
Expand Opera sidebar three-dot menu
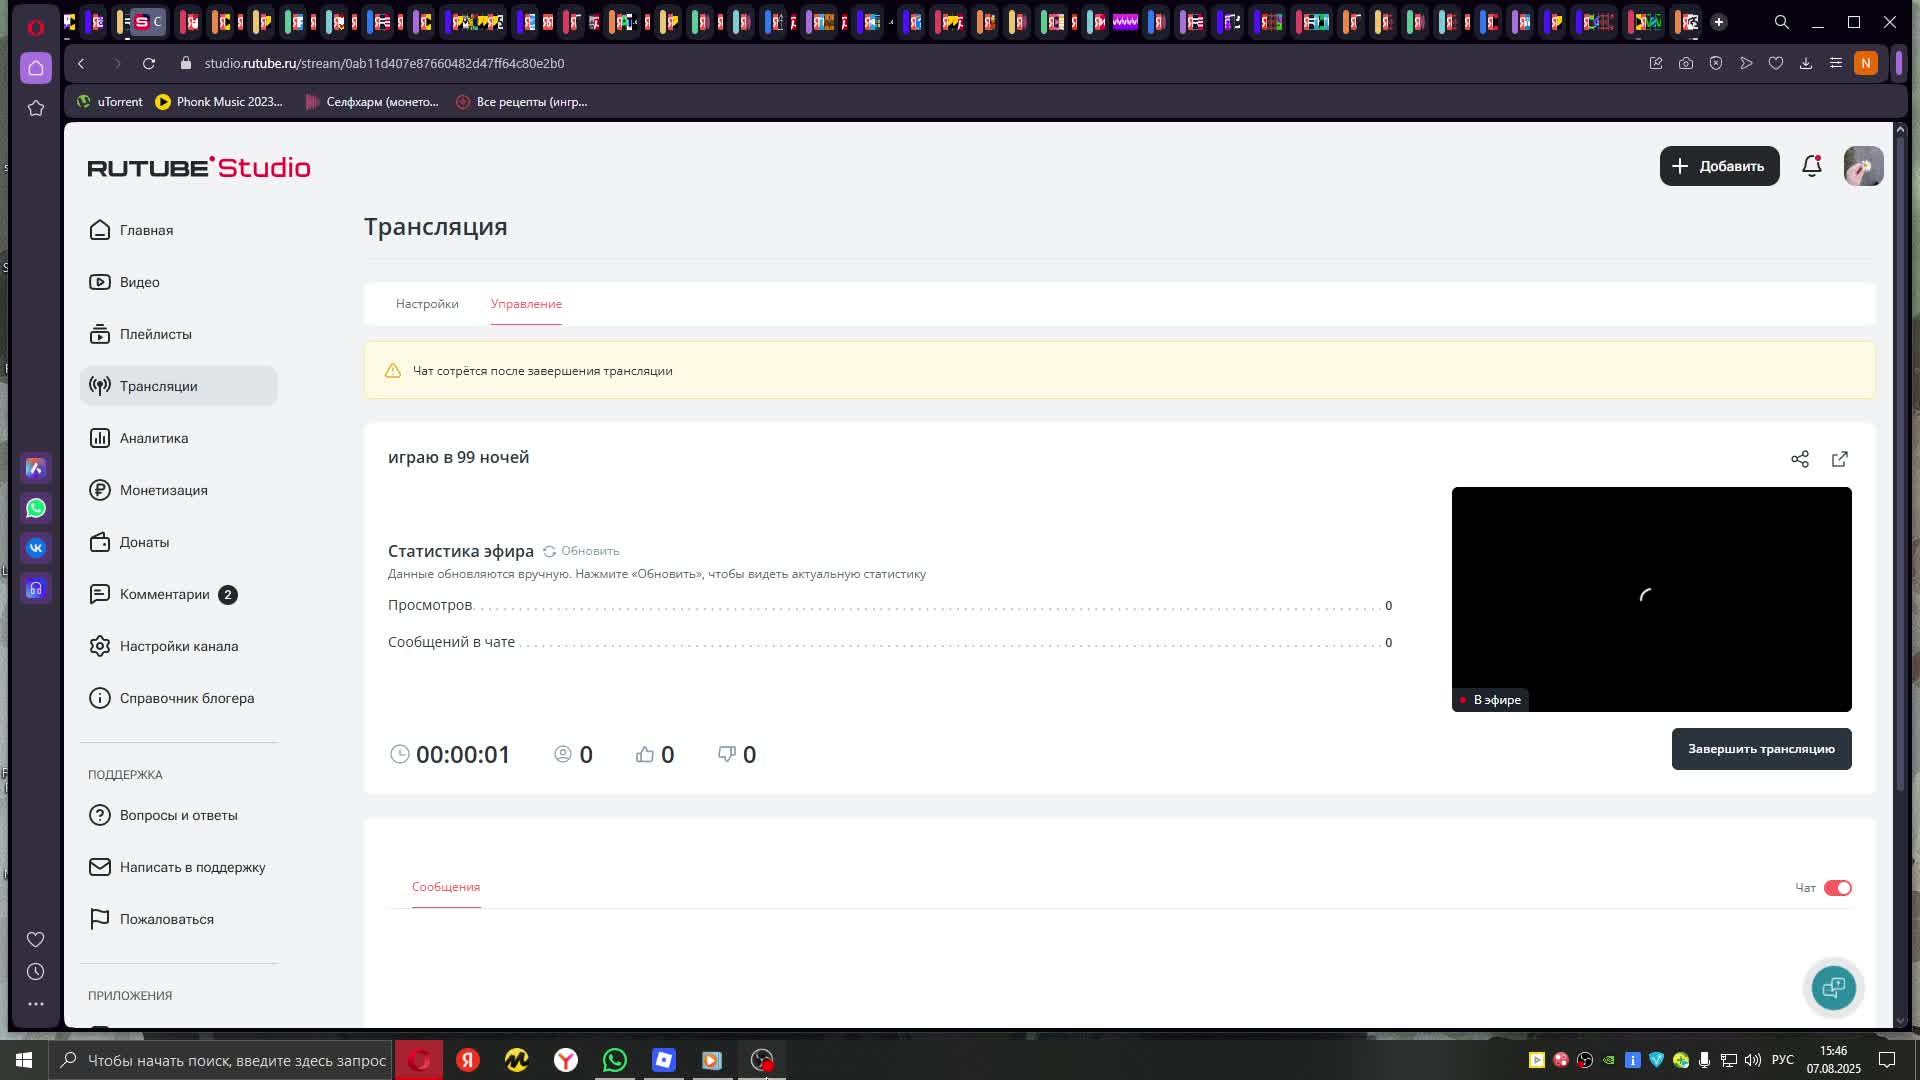tap(36, 1004)
